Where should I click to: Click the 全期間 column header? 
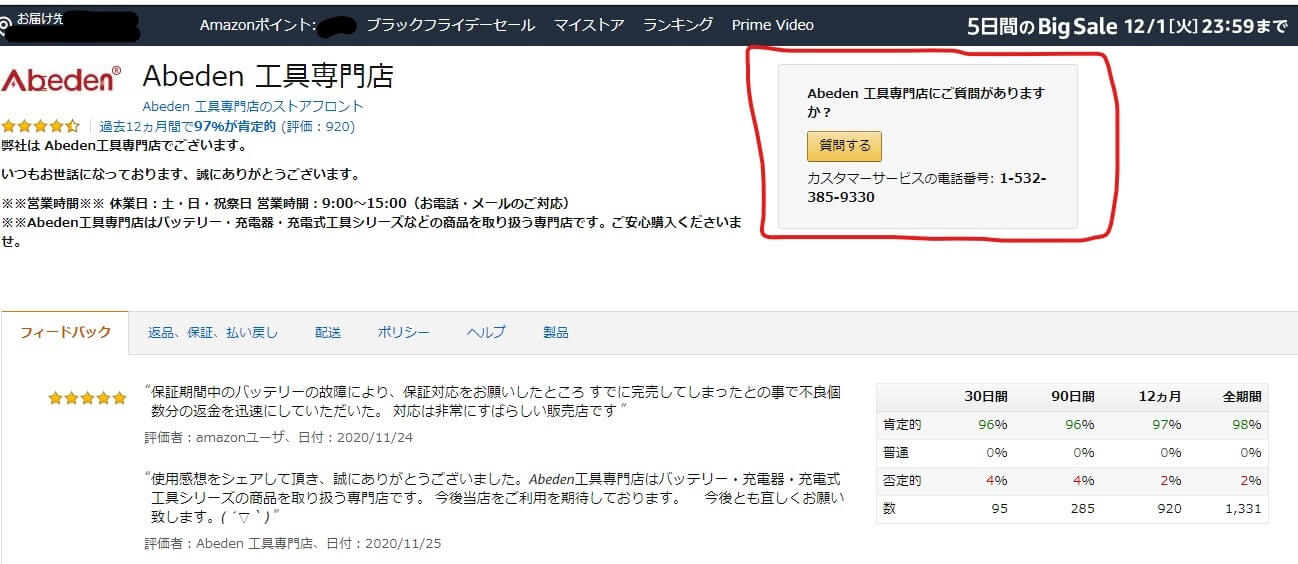coord(1243,396)
